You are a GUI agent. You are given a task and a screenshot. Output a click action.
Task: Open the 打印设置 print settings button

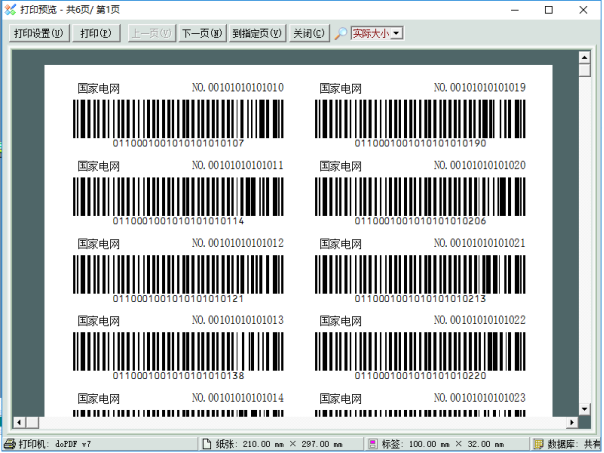[39, 34]
